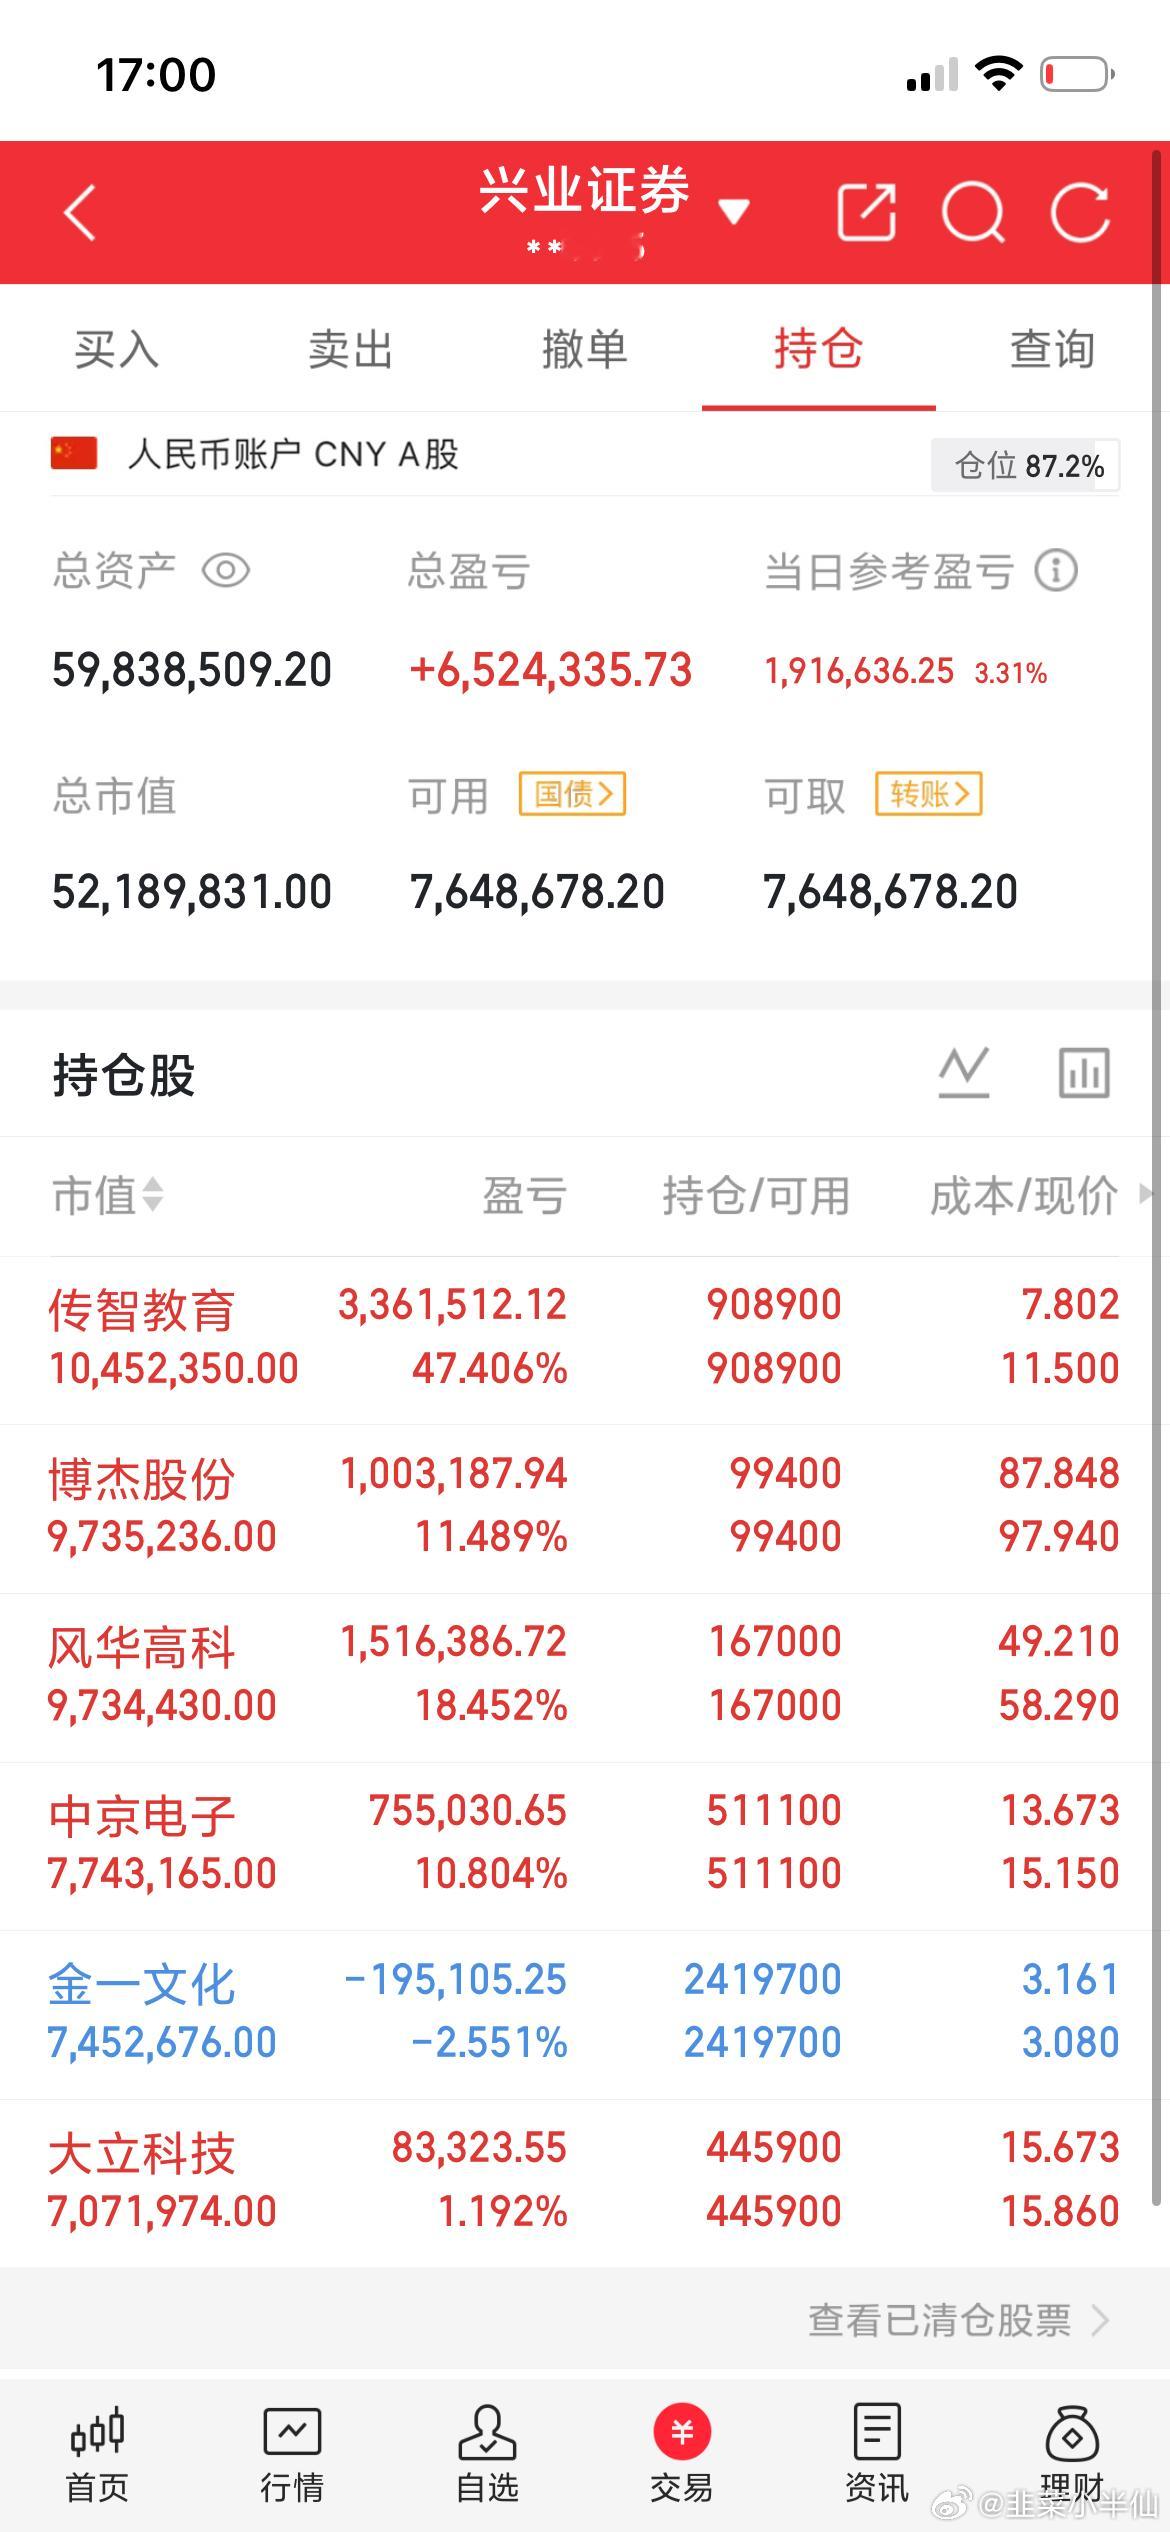Tap the 转账 button beside 可取
This screenshot has height=2532, width=1170.
[928, 794]
